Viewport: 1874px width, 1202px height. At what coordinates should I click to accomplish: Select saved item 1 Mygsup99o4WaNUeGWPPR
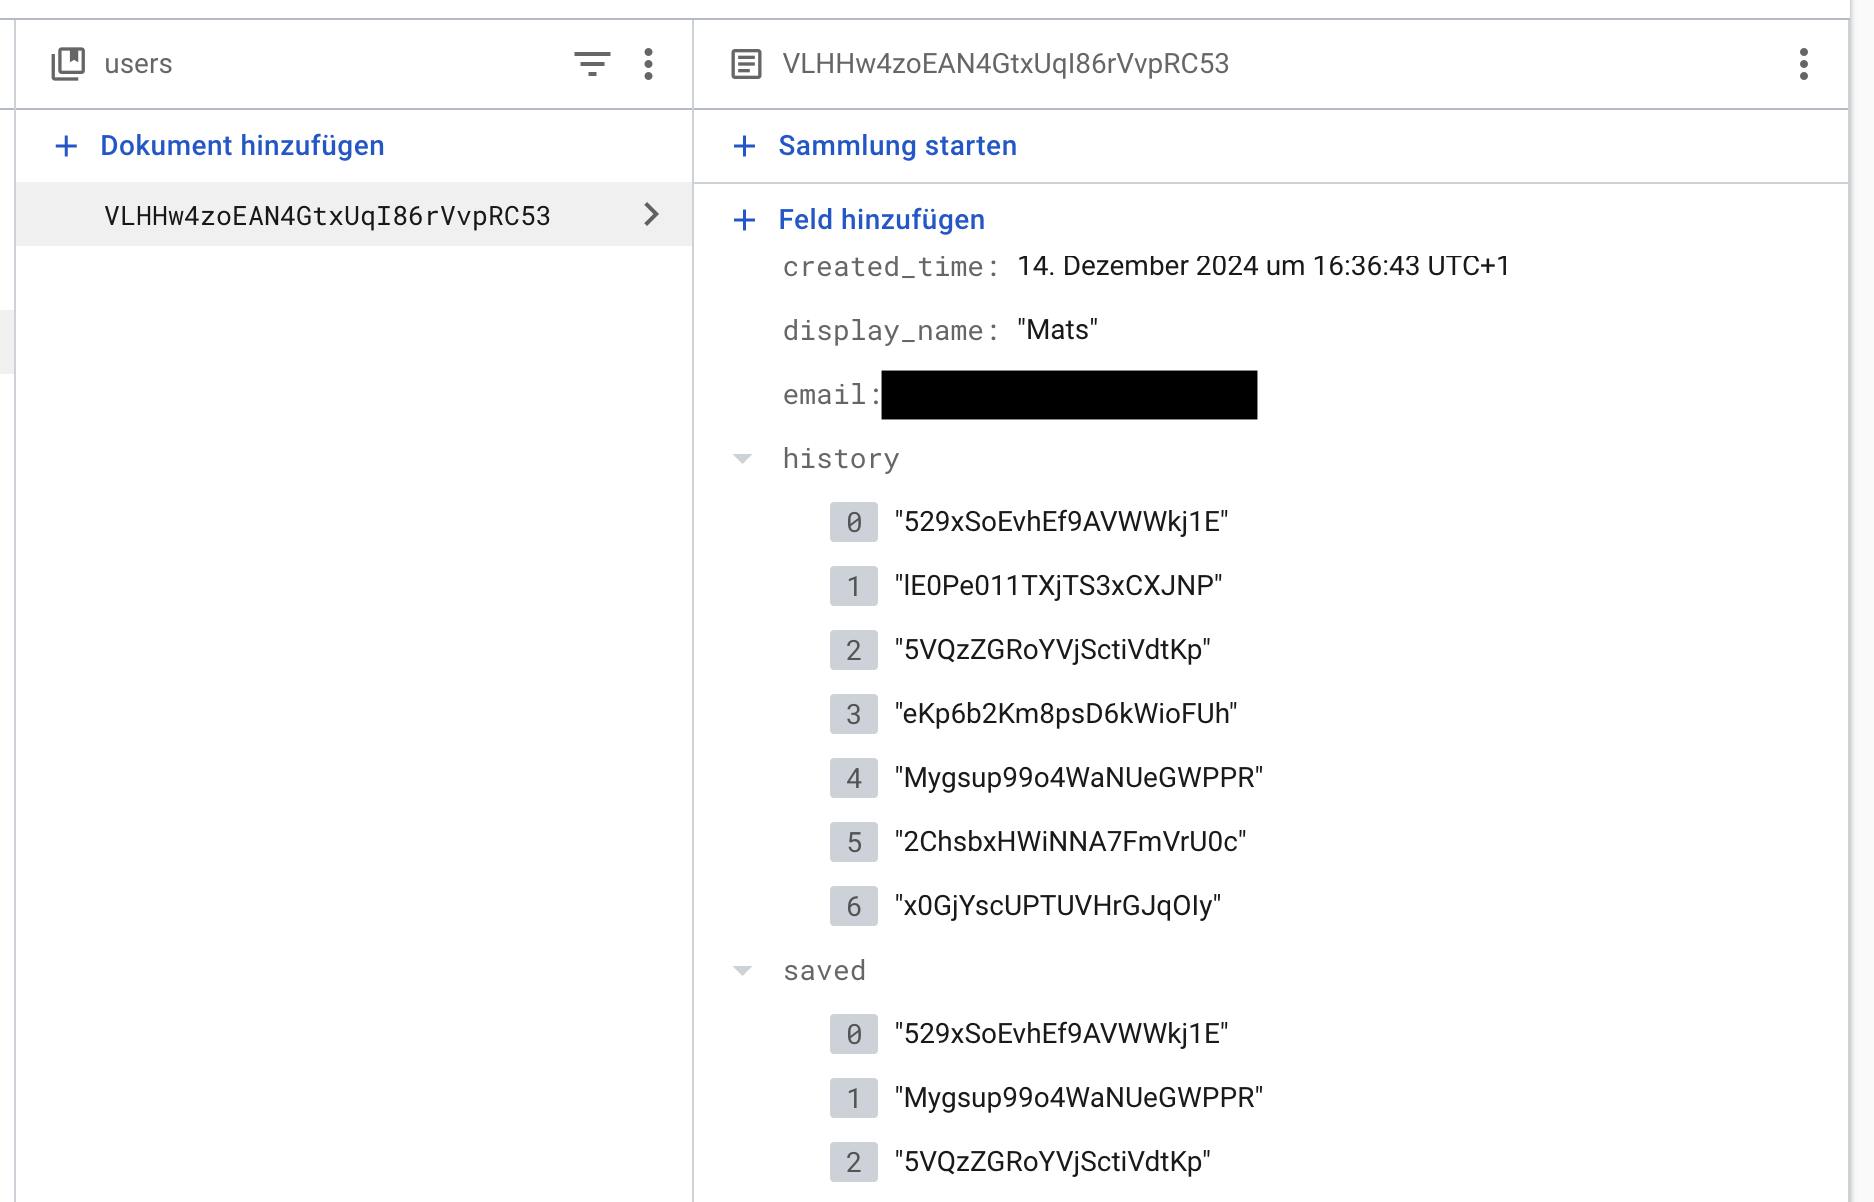point(1078,1098)
